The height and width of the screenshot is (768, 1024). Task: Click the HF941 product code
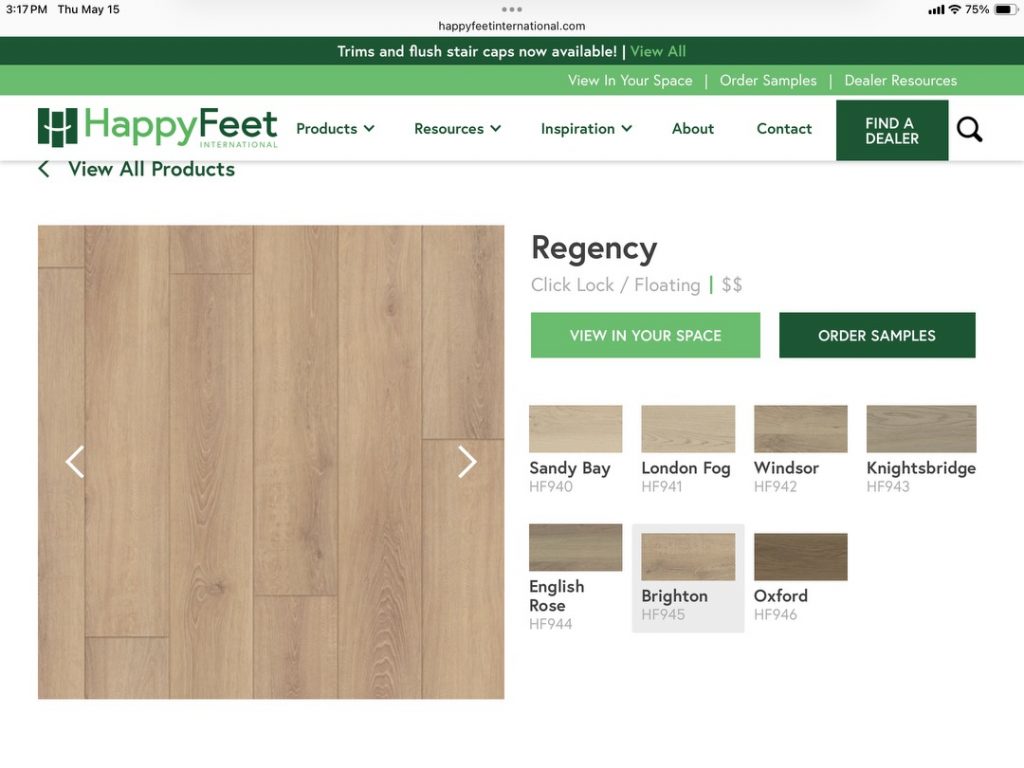click(662, 487)
